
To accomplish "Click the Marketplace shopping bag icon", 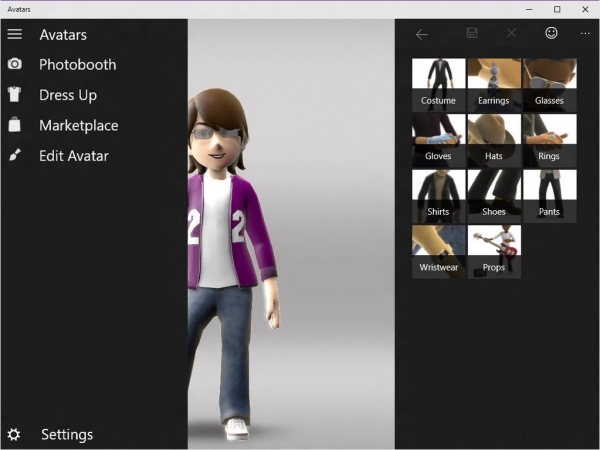I will click(15, 125).
